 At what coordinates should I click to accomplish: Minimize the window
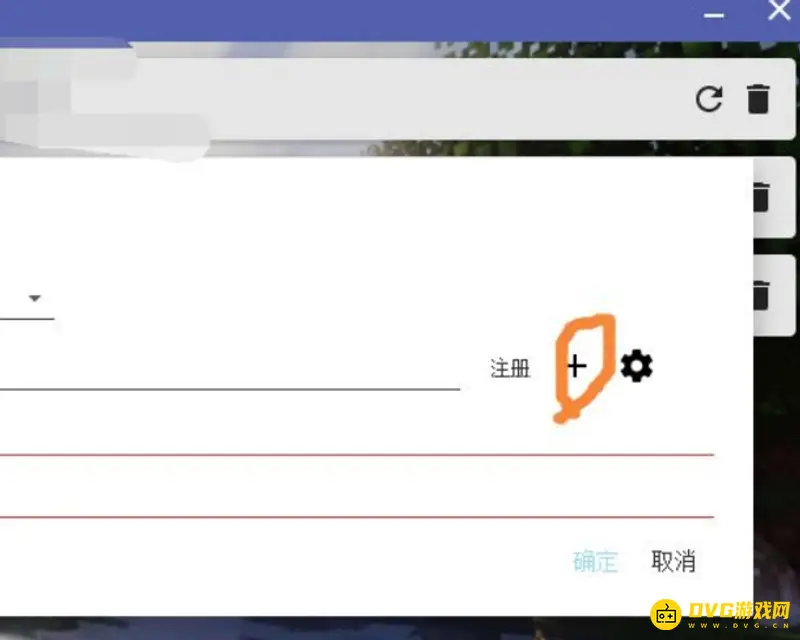pyautogui.click(x=714, y=15)
